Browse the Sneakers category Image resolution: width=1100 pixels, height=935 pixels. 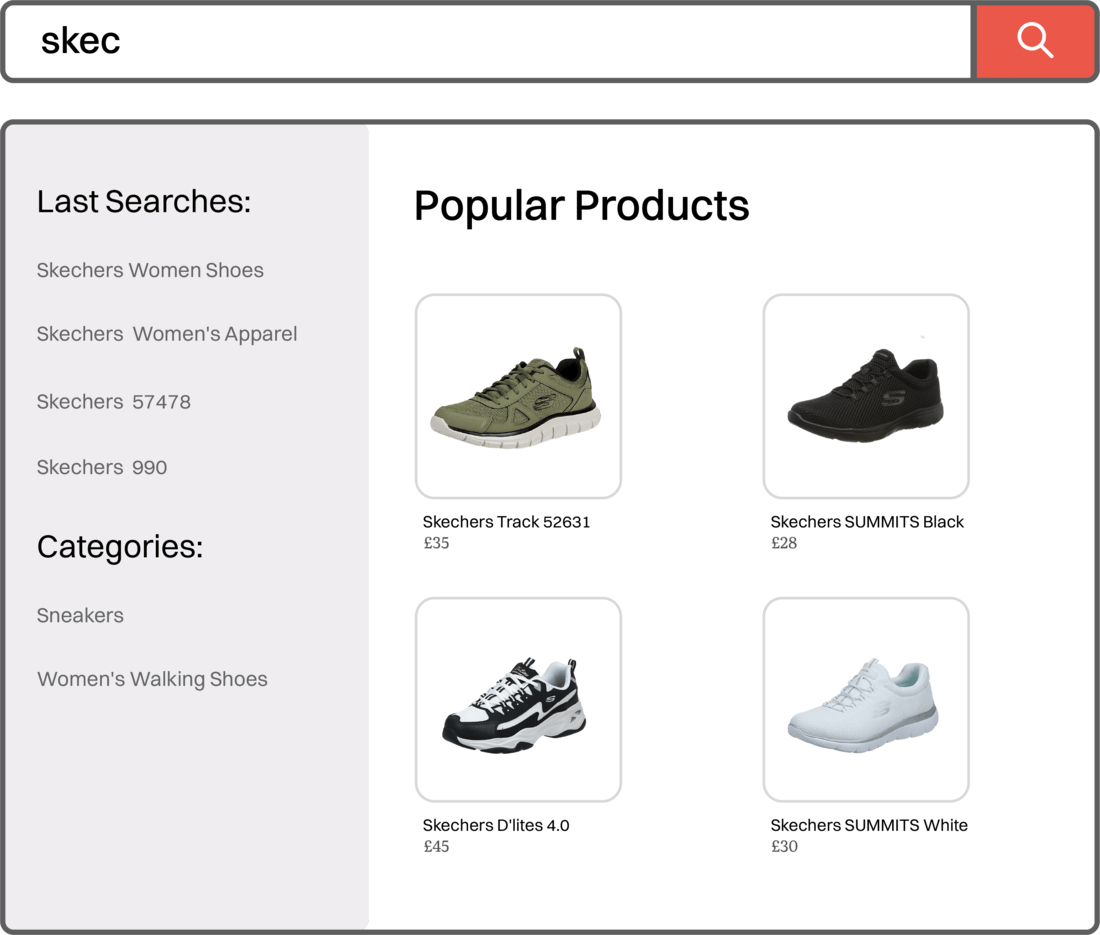coord(80,615)
